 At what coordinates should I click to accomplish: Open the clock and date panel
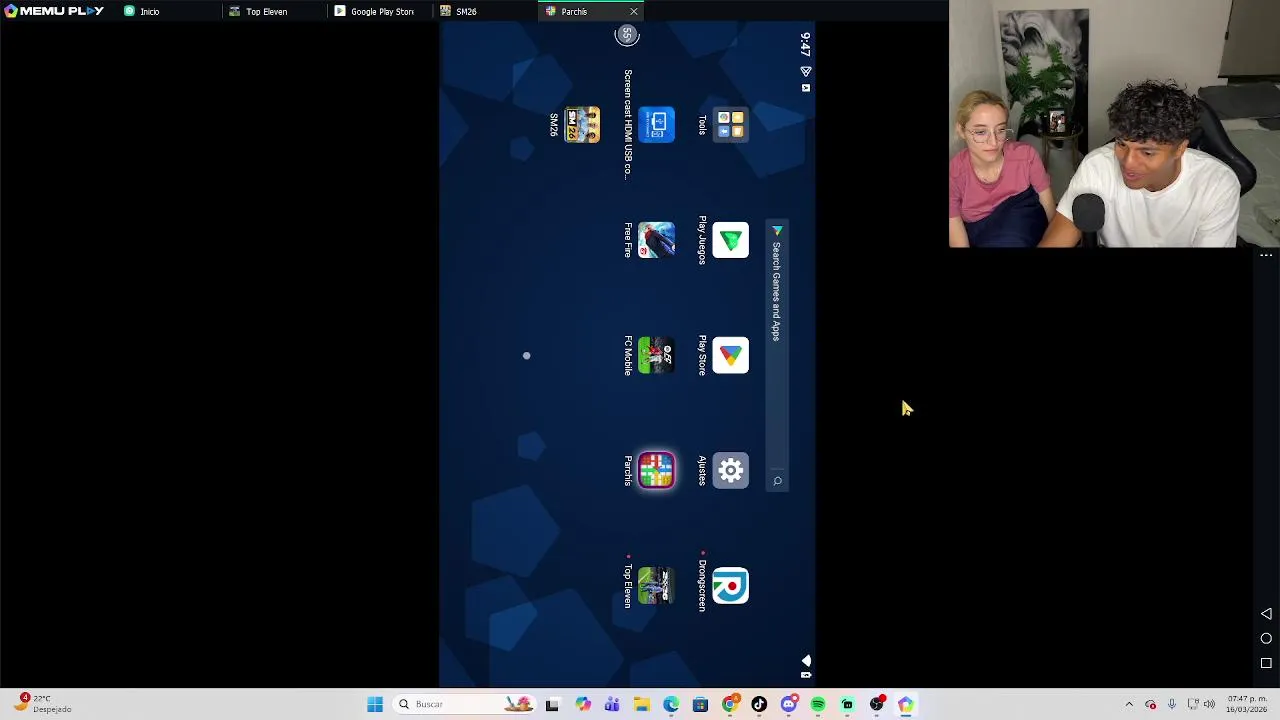(1248, 704)
